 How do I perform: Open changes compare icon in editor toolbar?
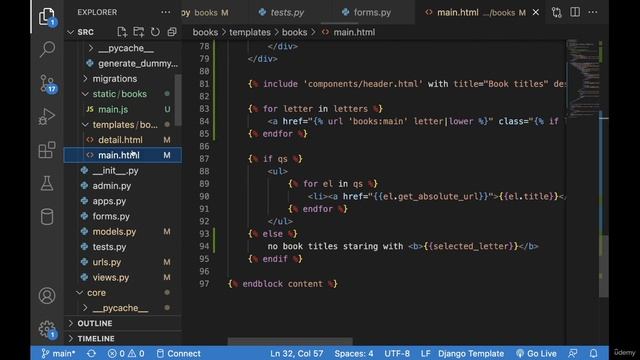(x=557, y=12)
